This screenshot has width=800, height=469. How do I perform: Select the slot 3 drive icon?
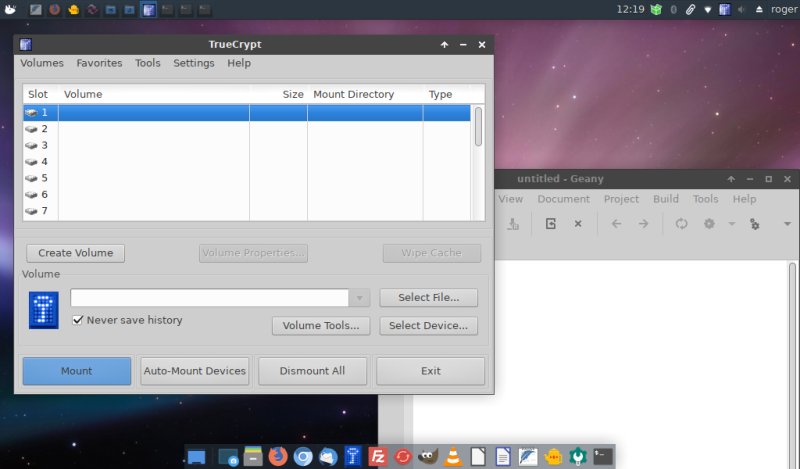click(x=31, y=145)
